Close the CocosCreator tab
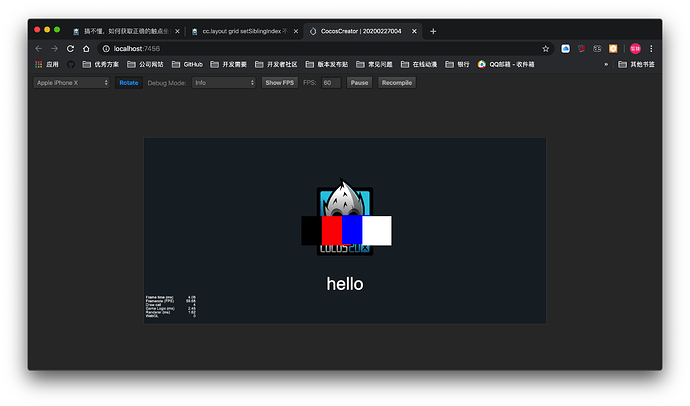Screen dimensions: 690x406 point(414,31)
